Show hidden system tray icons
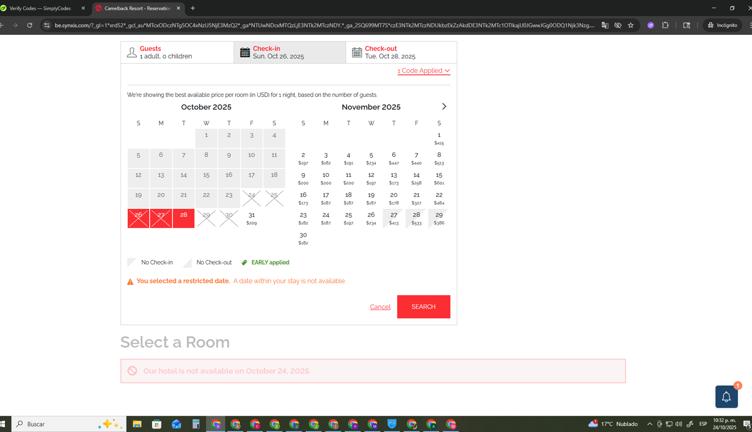The width and height of the screenshot is (752, 432). [x=650, y=424]
